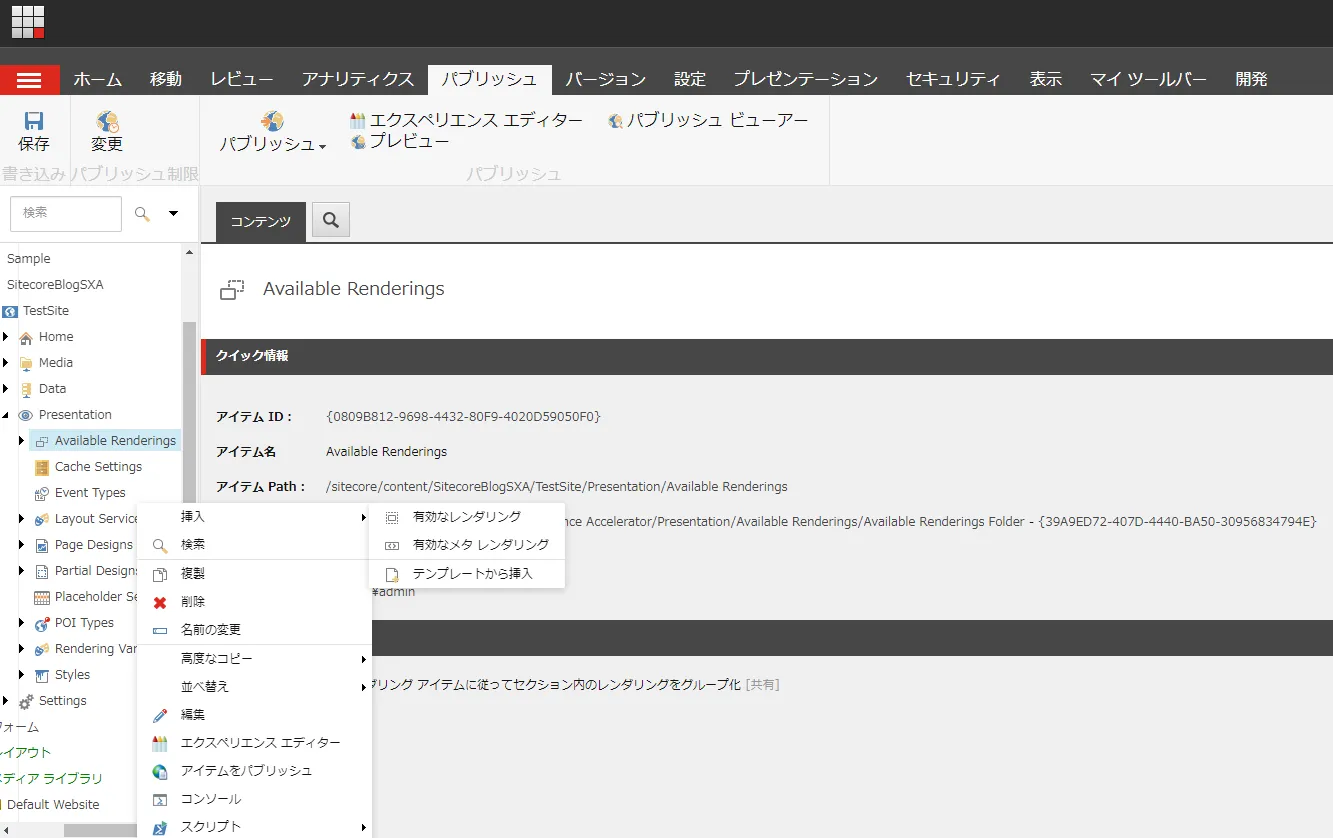Switch to the プレゼンテーション ribbon tab

(806, 80)
